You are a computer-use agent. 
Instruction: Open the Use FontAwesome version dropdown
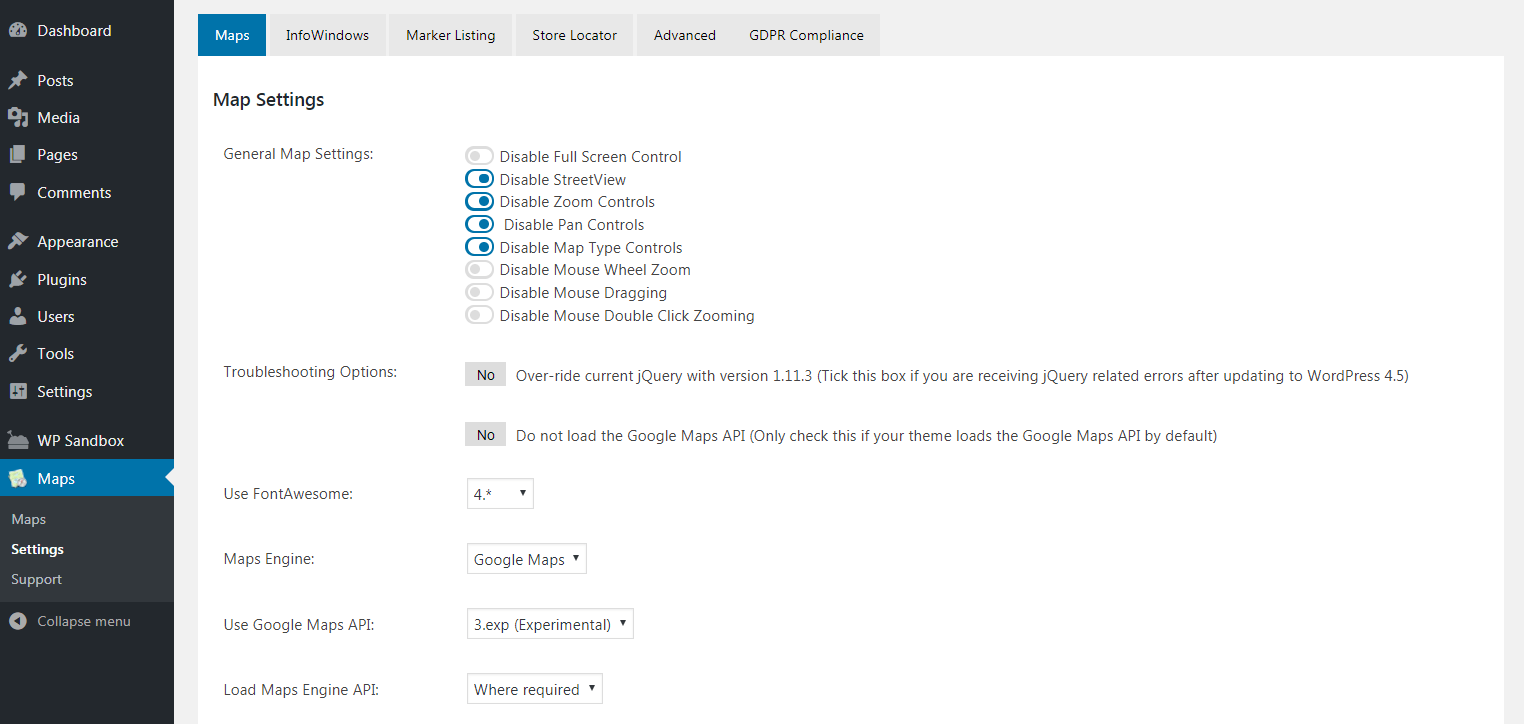pyautogui.click(x=500, y=494)
